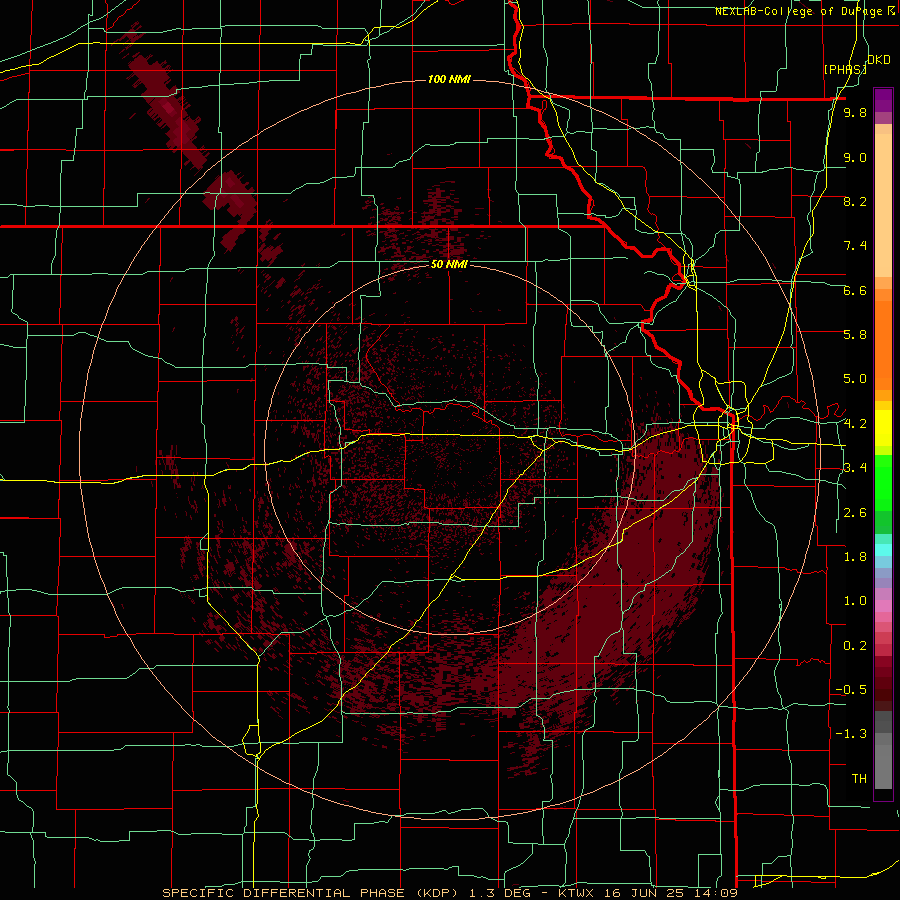Screen dimensions: 900x900
Task: Click the 5.8 value on the color scale
Action: coord(855,335)
